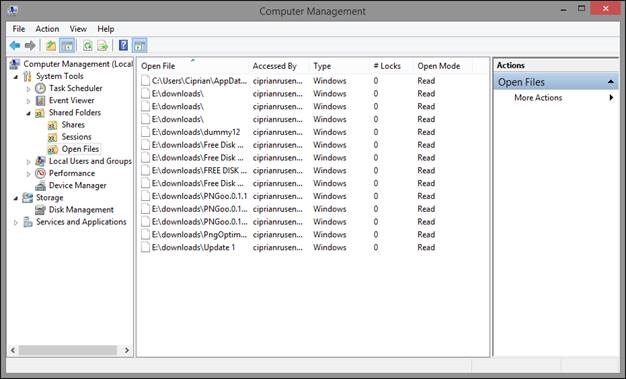Image resolution: width=626 pixels, height=379 pixels.
Task: Click the Open Files folder icon
Action: [x=53, y=149]
